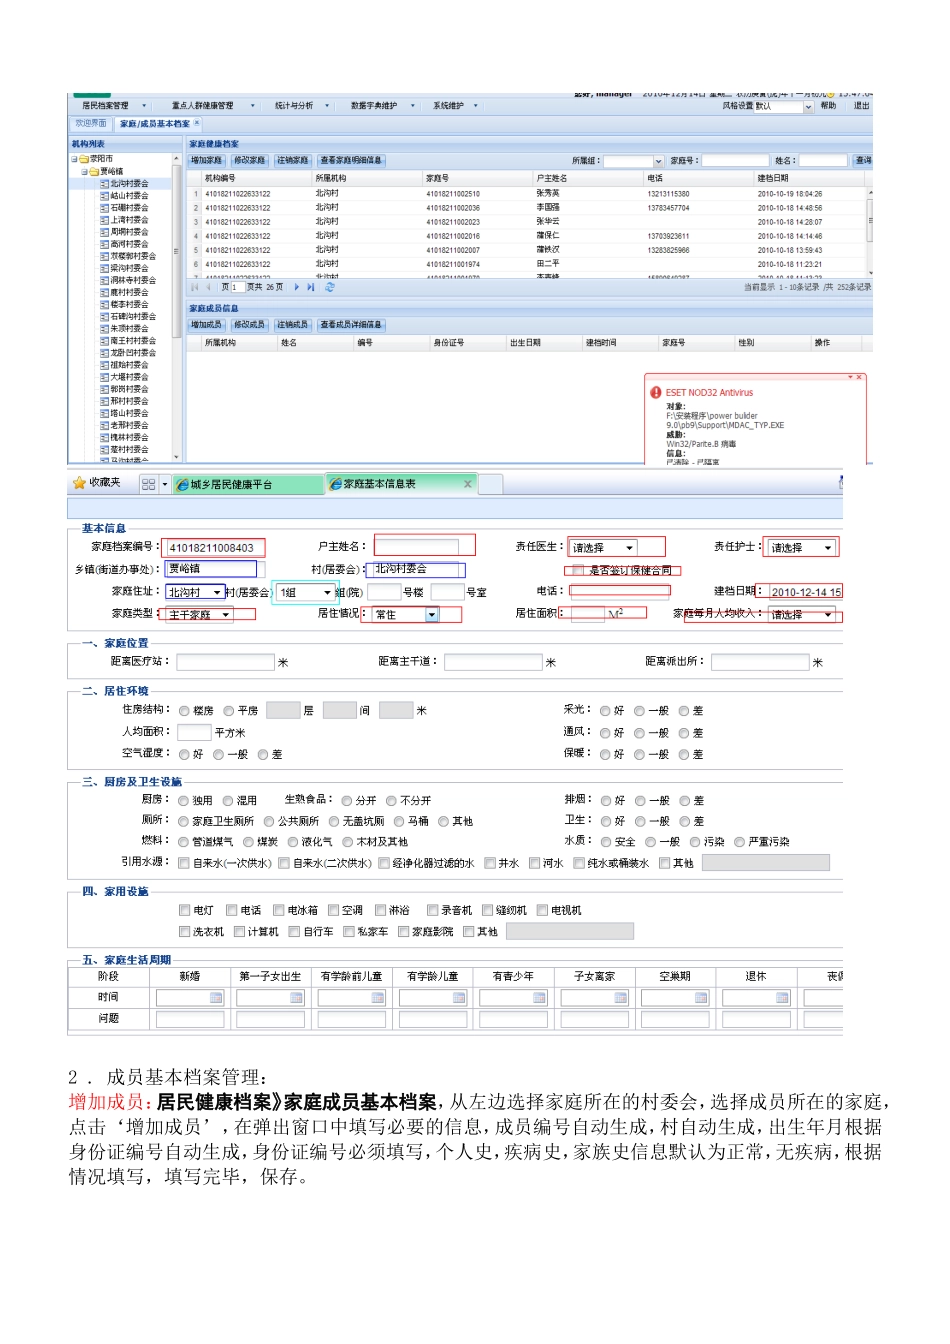Open the 风格设置 默认 style dropdown
Viewport: 950px width, 1344px height.
click(x=784, y=106)
